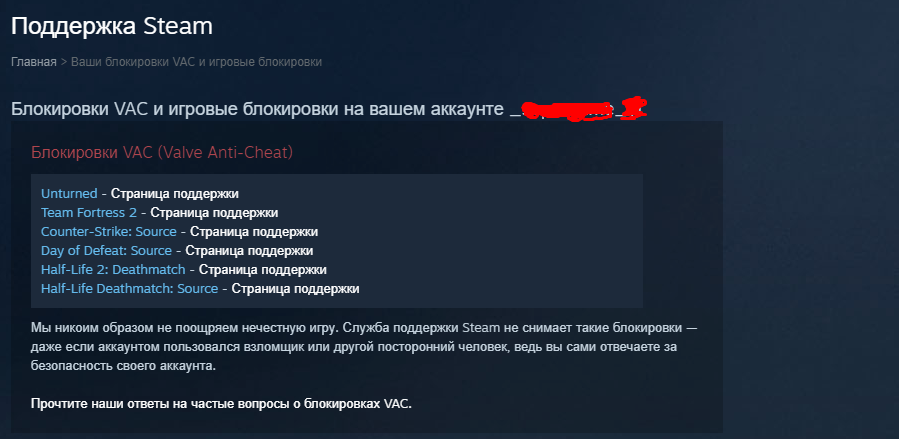Select the Half-Life Deathmatch: Source link
Image resolution: width=899 pixels, height=439 pixels.
coord(130,288)
